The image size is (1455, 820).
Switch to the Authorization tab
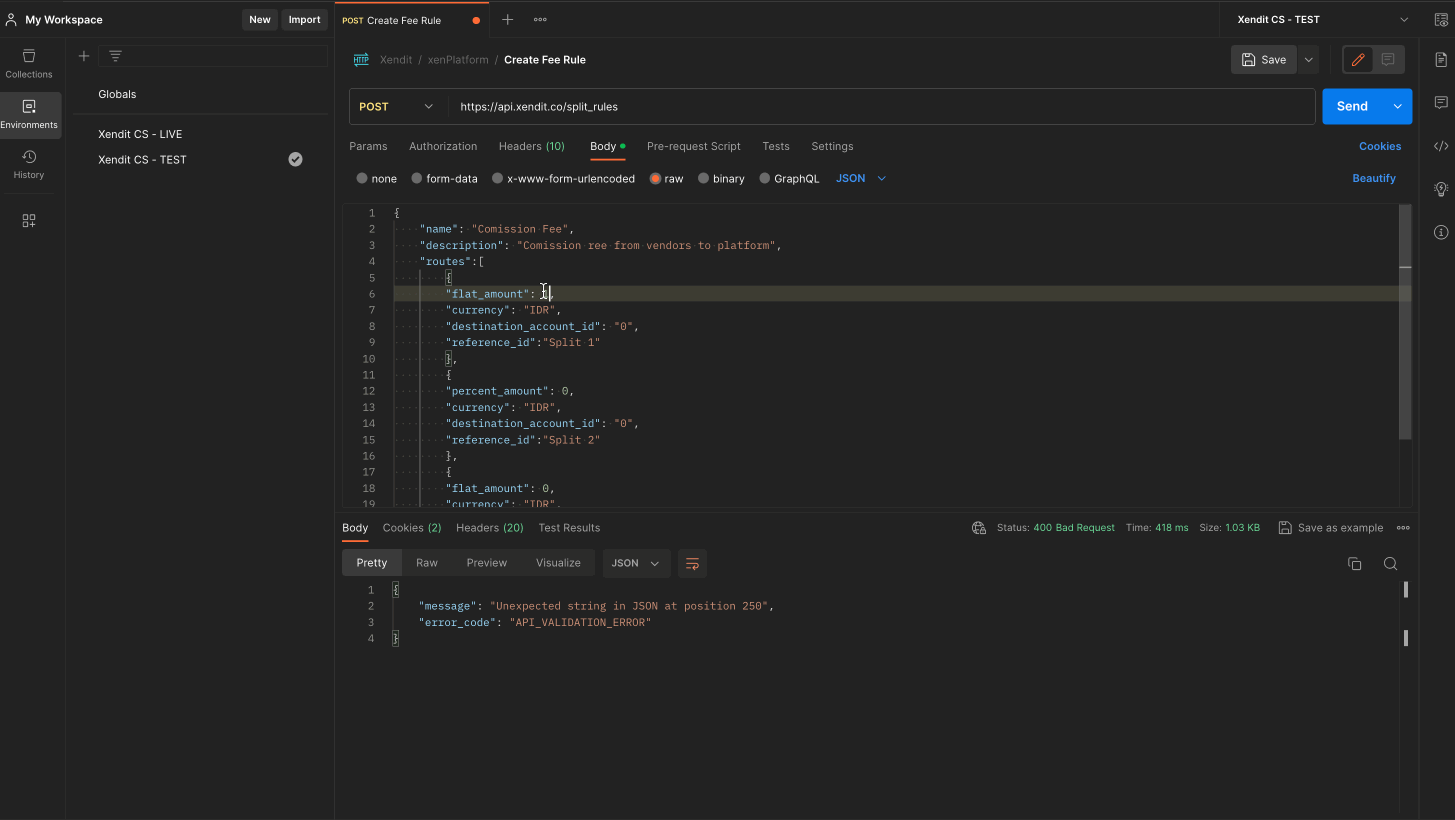pos(443,146)
